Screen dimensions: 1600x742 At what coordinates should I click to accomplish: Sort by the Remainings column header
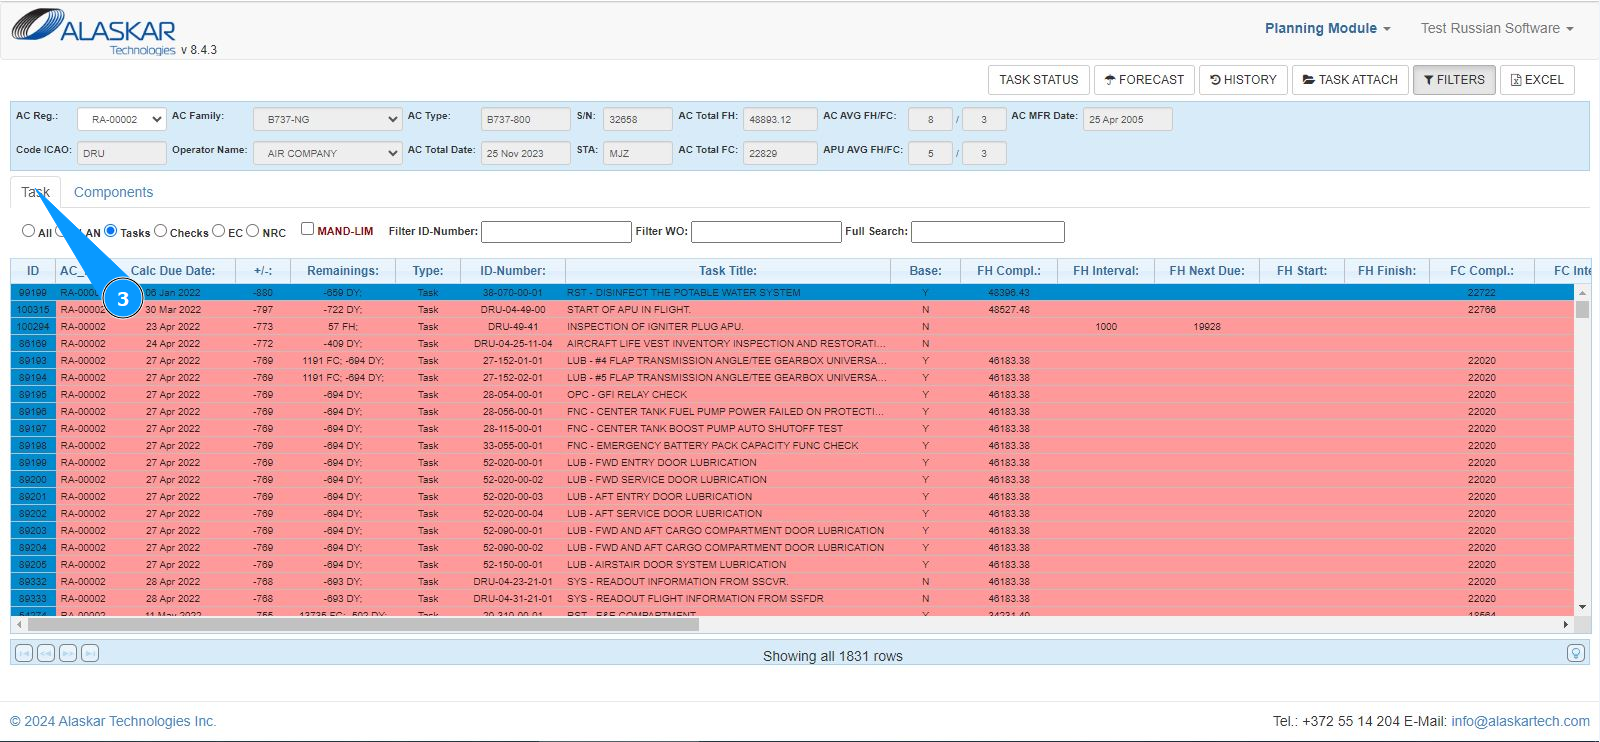click(343, 271)
